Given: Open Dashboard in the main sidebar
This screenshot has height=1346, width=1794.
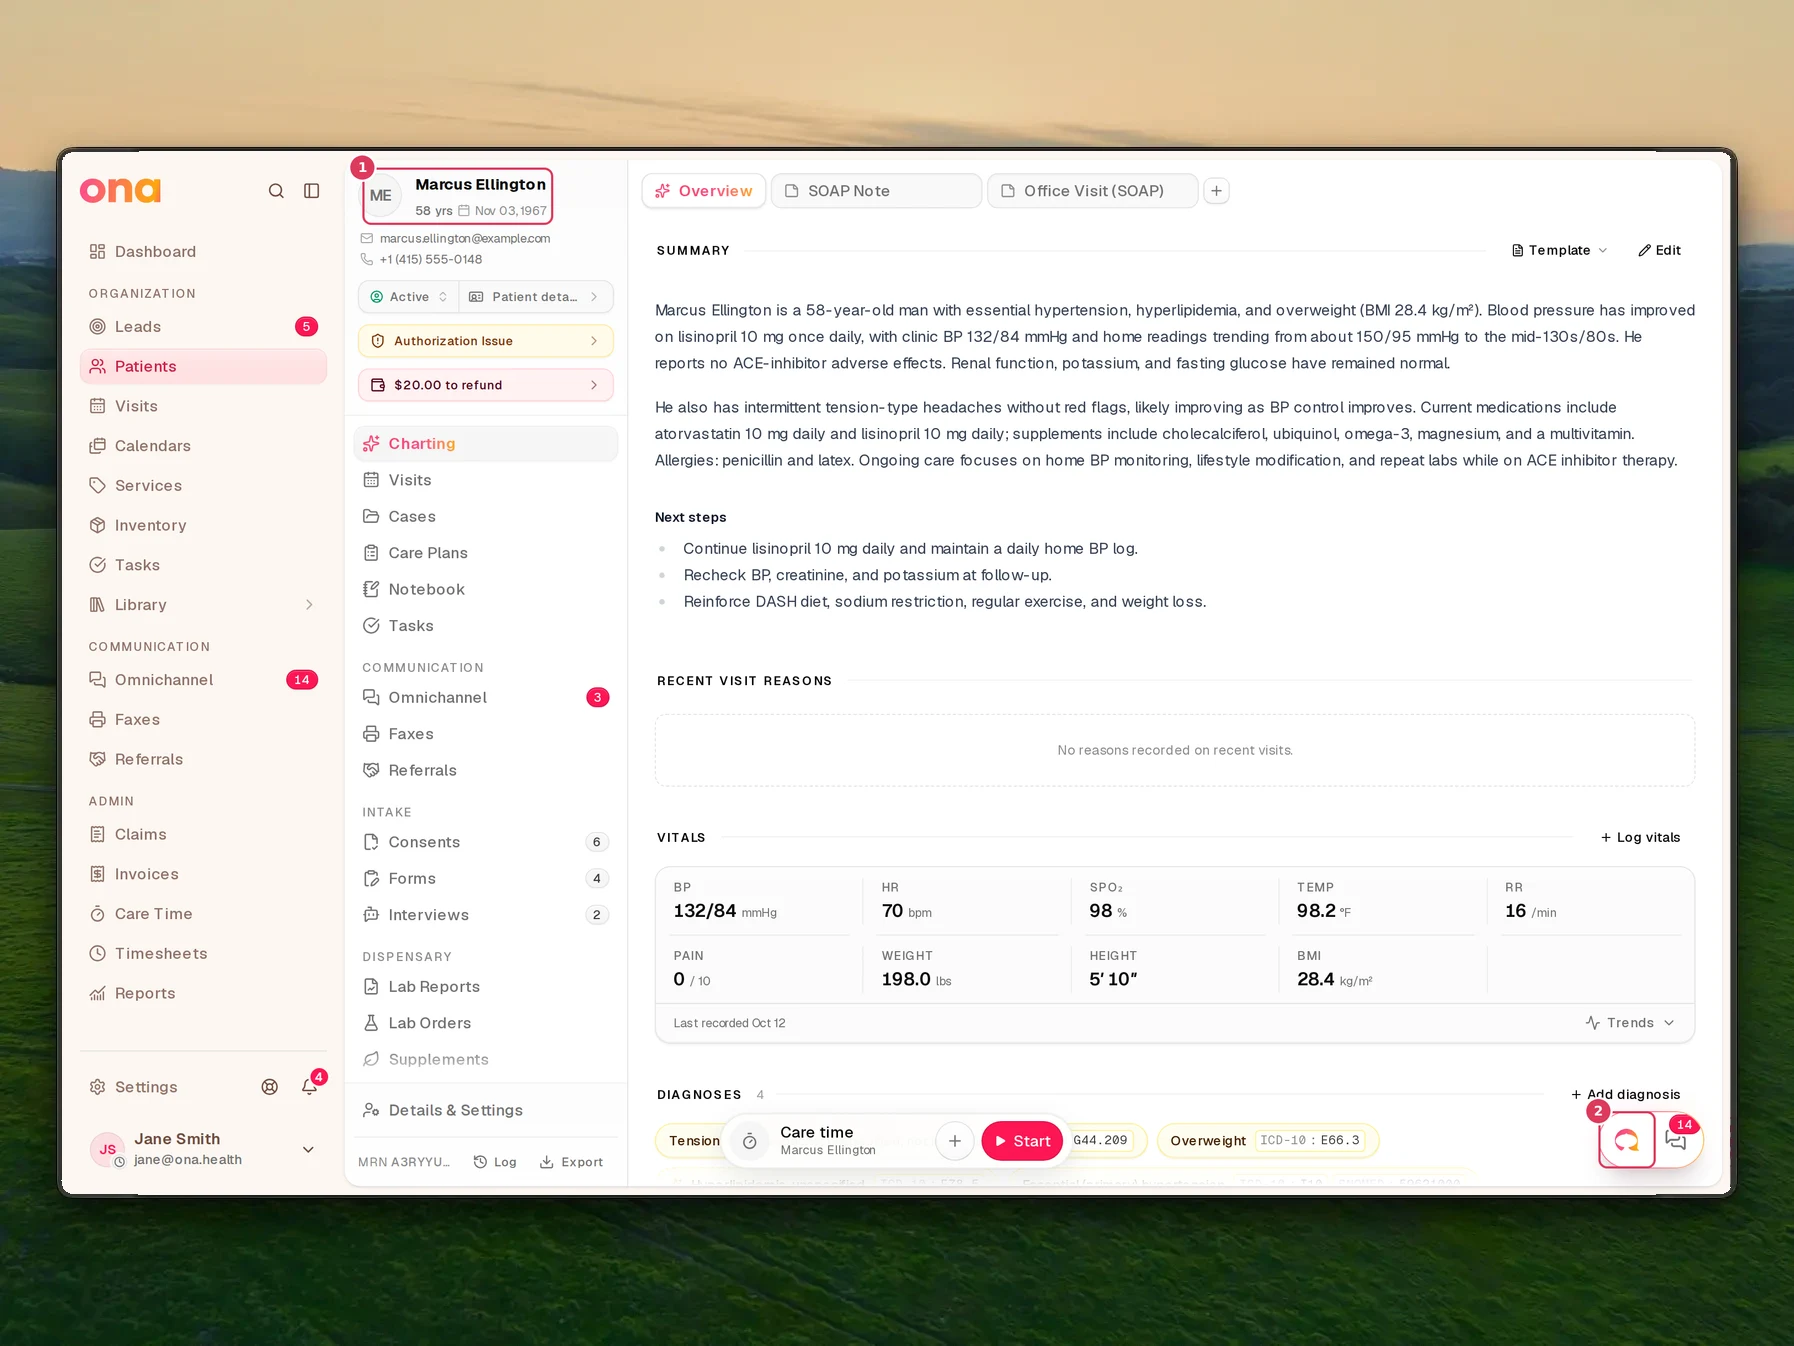Looking at the screenshot, I should 203,252.
